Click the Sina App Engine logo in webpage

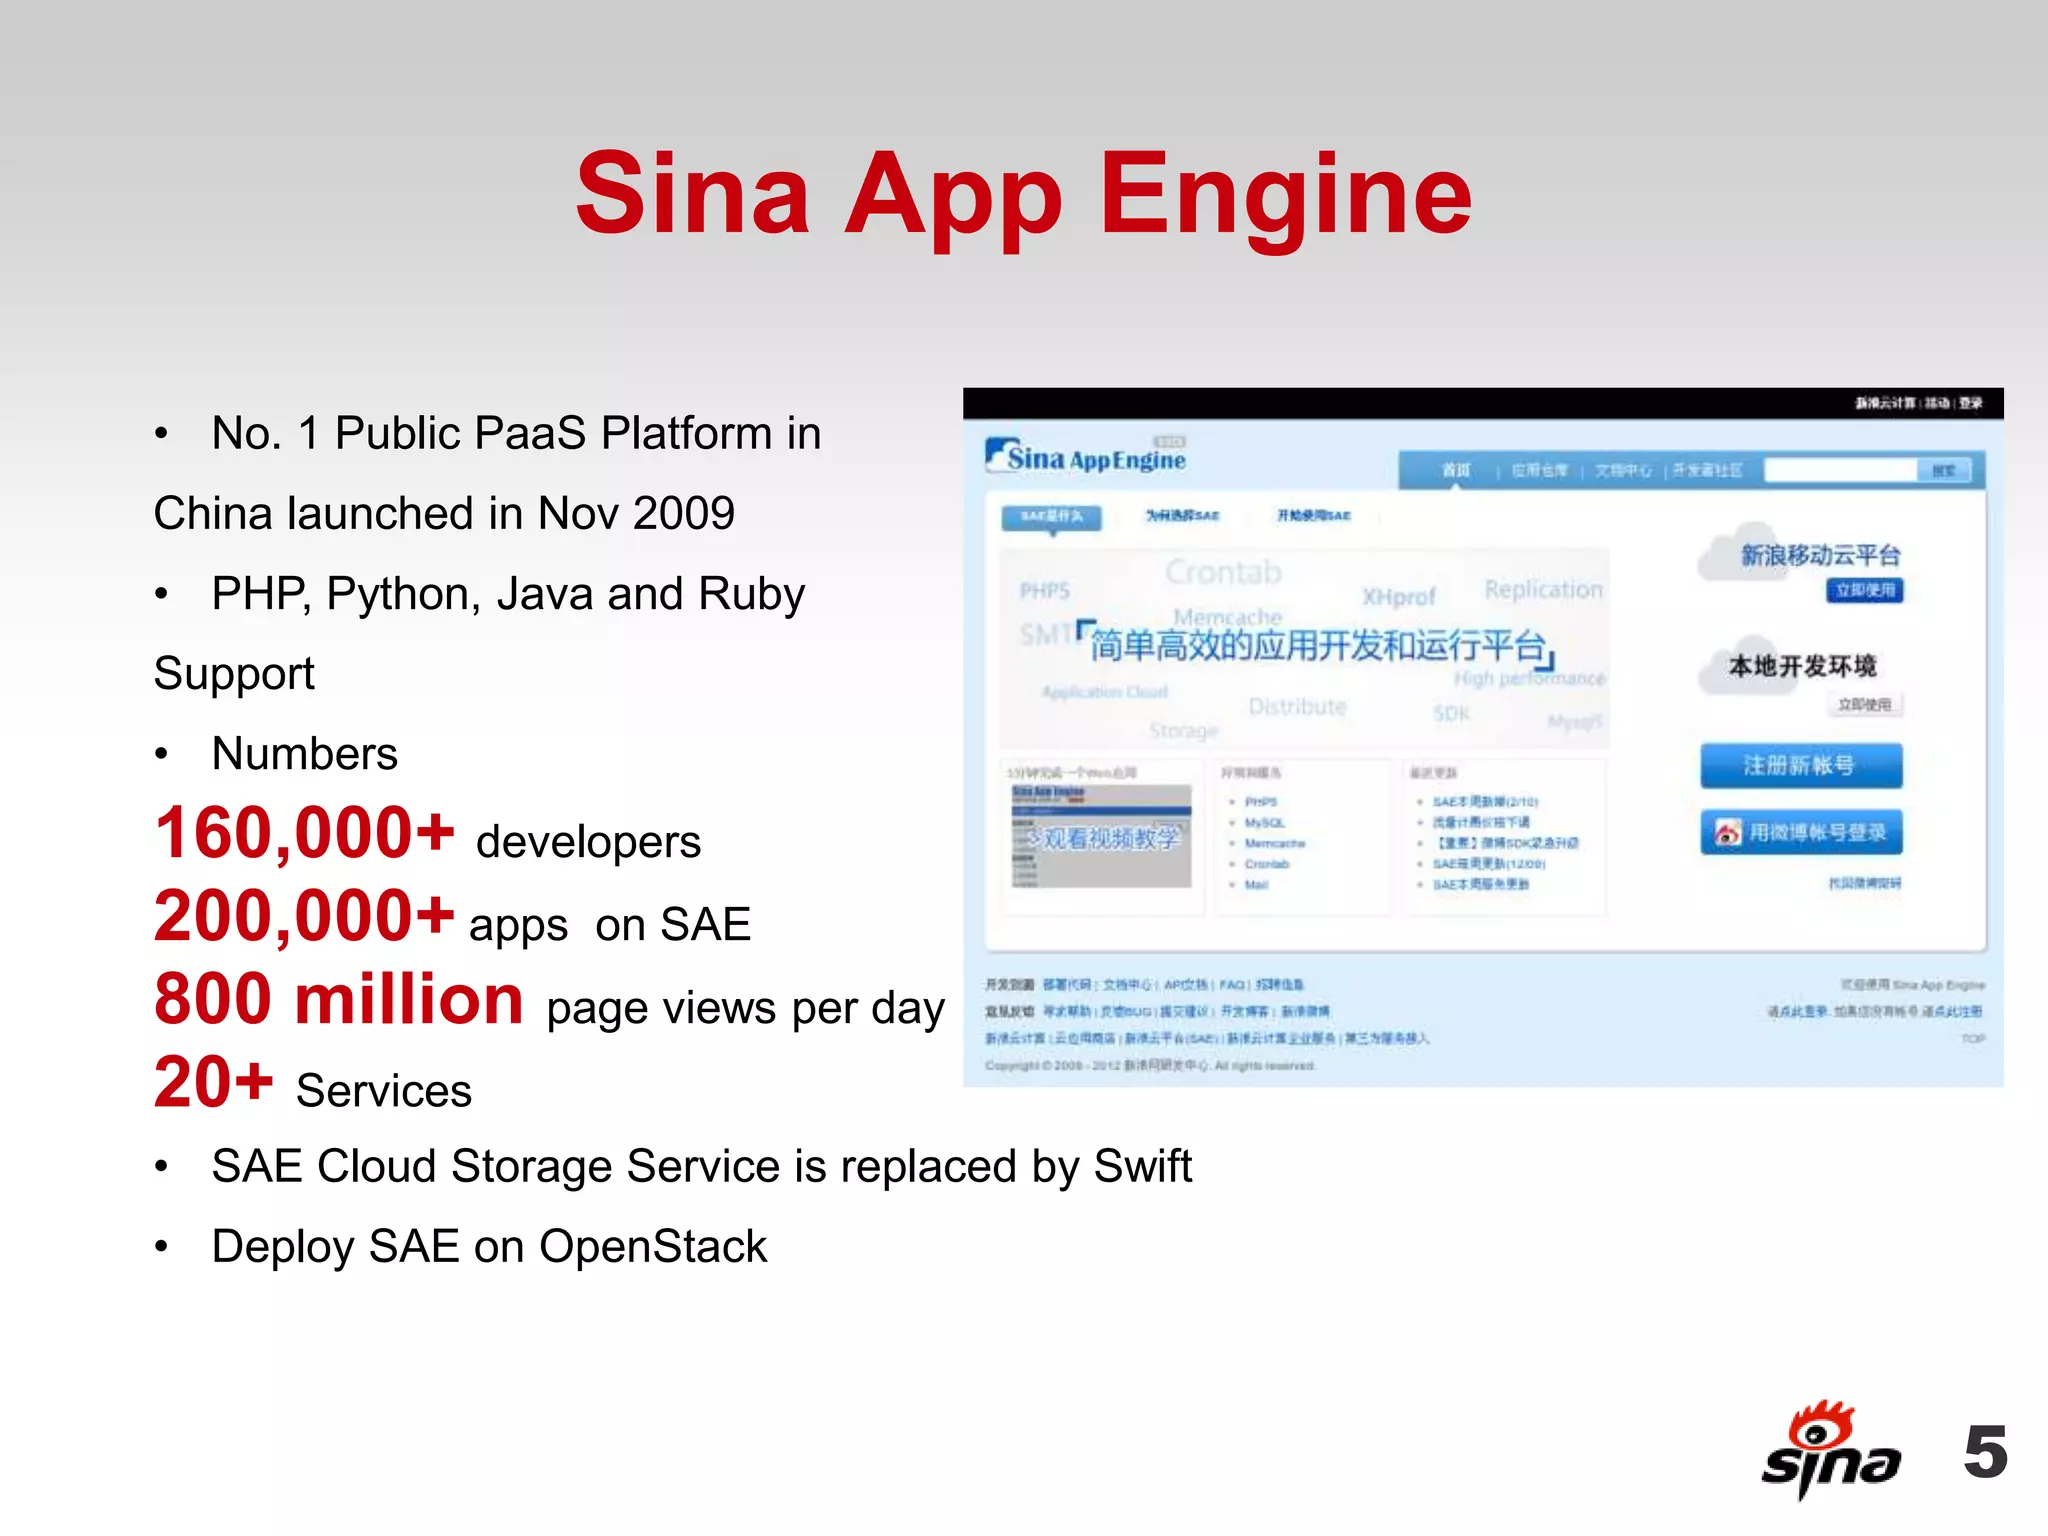1086,457
